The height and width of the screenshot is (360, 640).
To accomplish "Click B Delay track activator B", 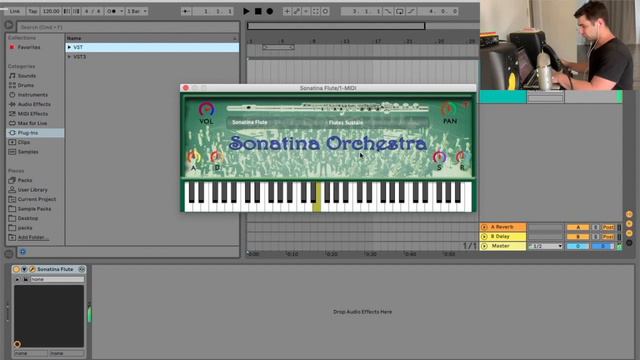I will [x=578, y=237].
